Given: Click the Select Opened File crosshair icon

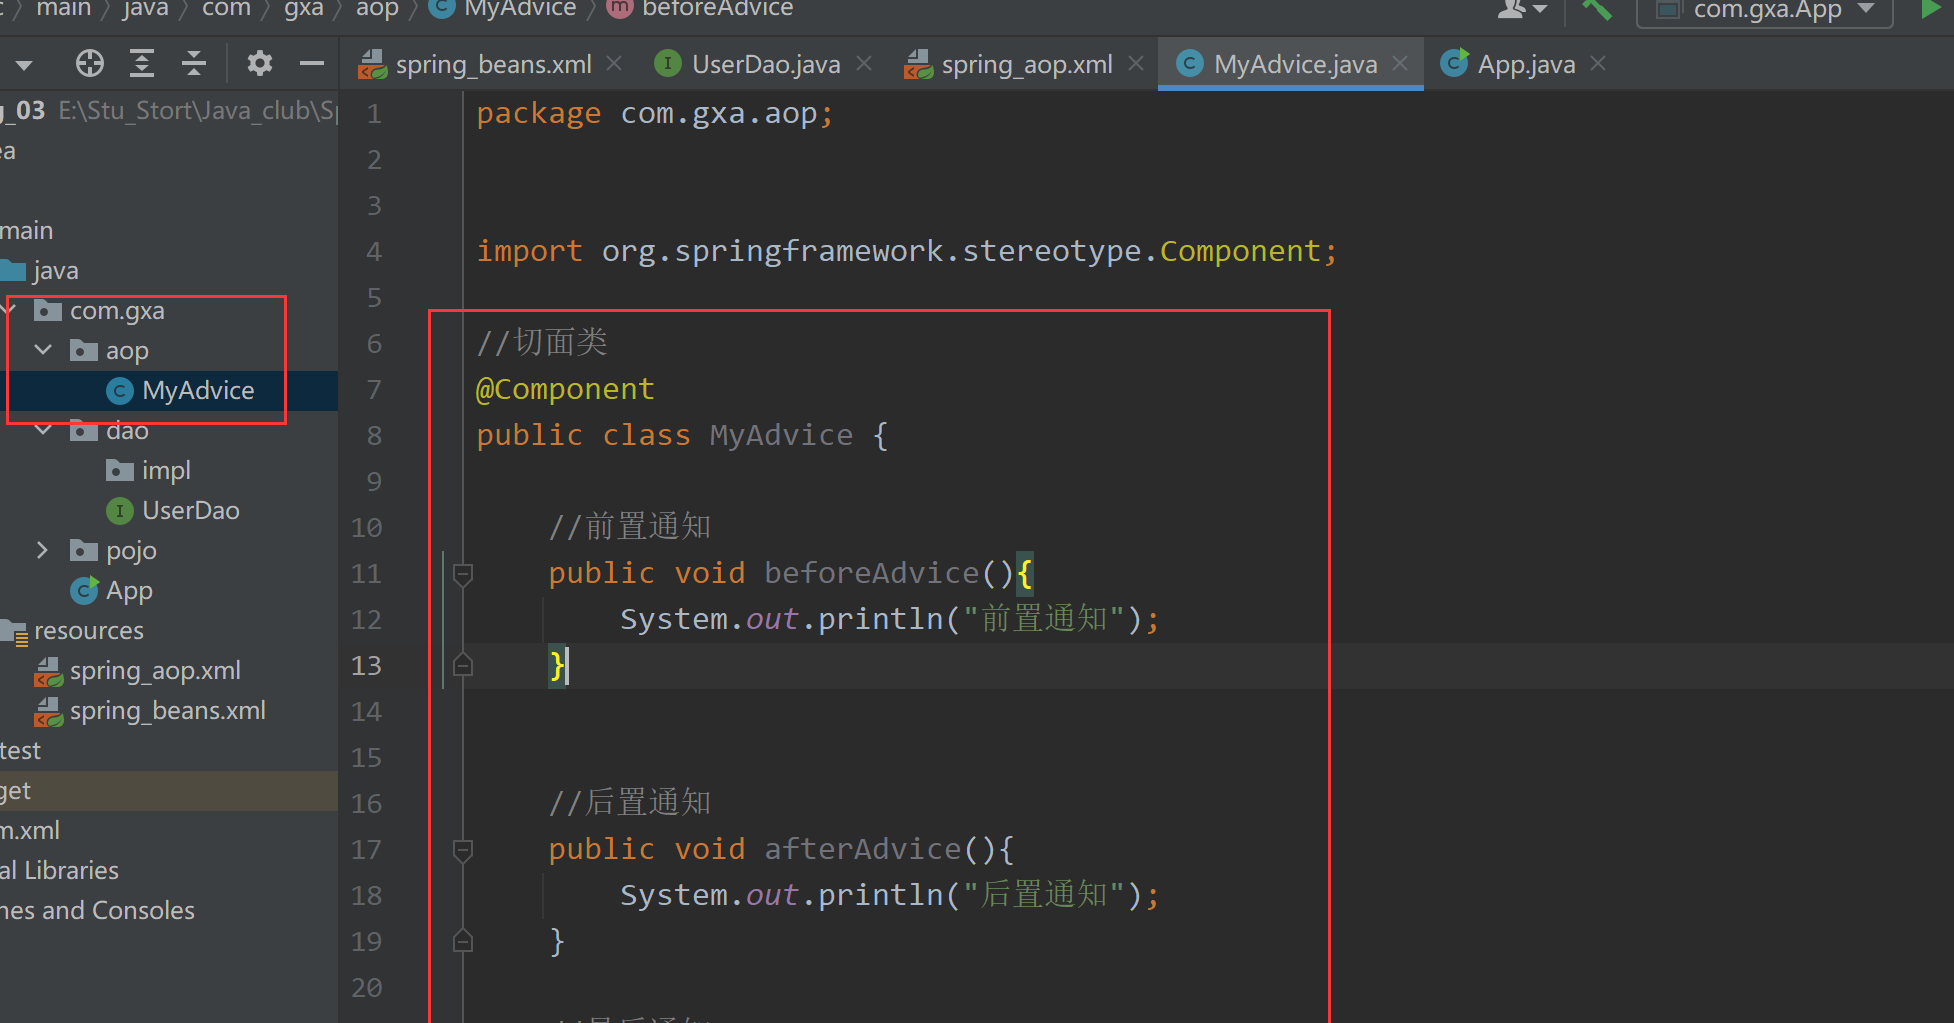Looking at the screenshot, I should tap(89, 62).
